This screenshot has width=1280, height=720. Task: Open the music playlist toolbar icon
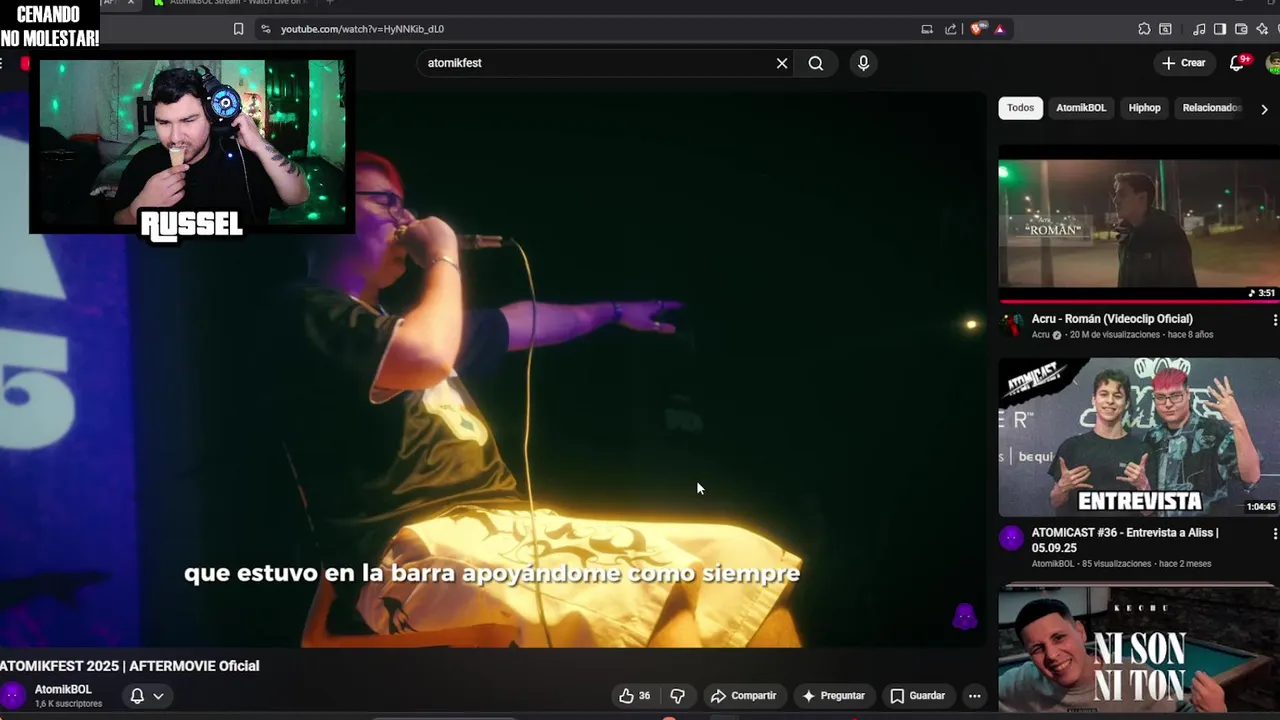pos(1199,29)
